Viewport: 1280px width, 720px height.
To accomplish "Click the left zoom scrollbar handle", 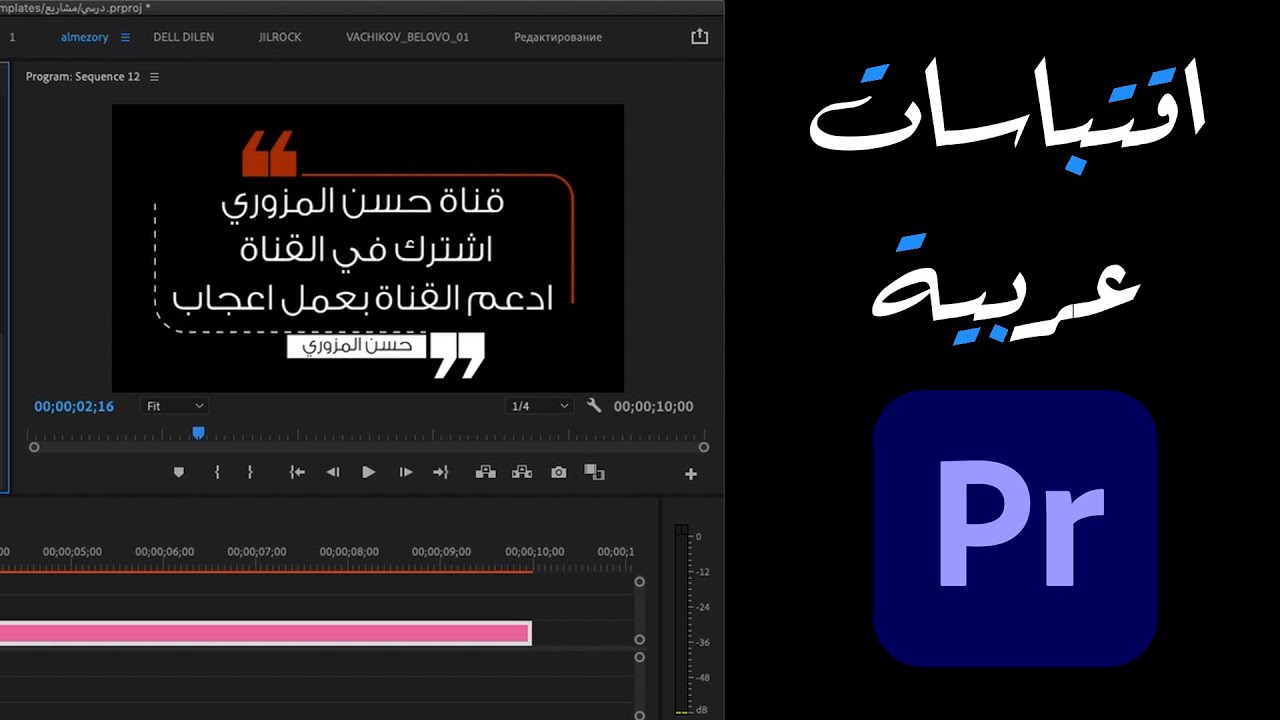I will pyautogui.click(x=34, y=447).
